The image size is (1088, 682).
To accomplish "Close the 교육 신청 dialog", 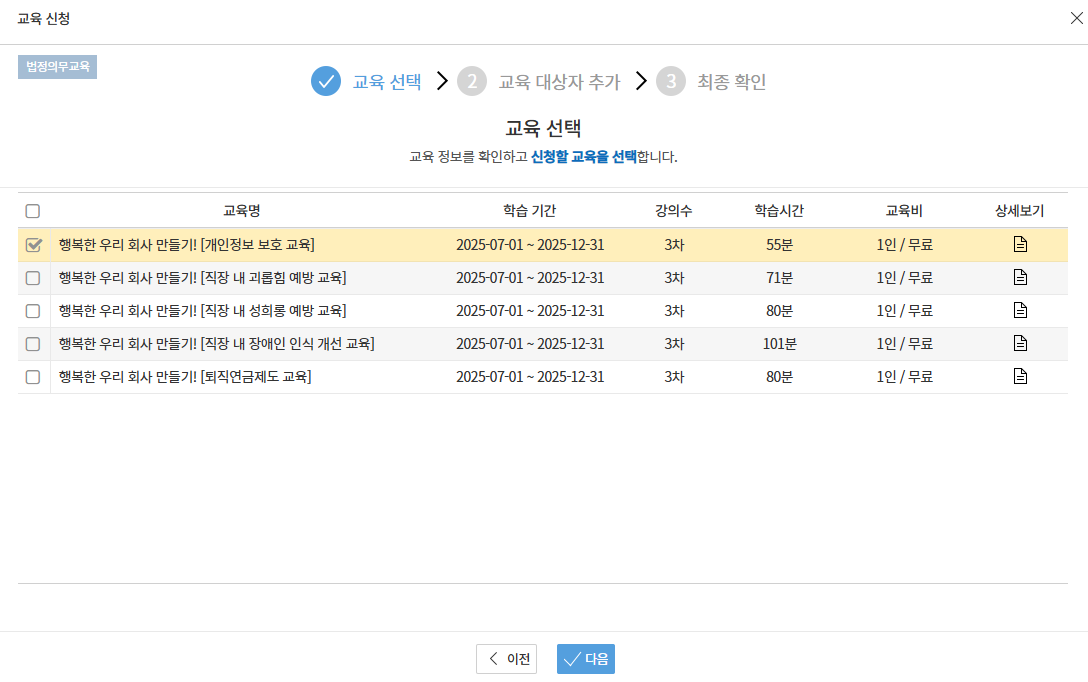I will pos(1076,18).
